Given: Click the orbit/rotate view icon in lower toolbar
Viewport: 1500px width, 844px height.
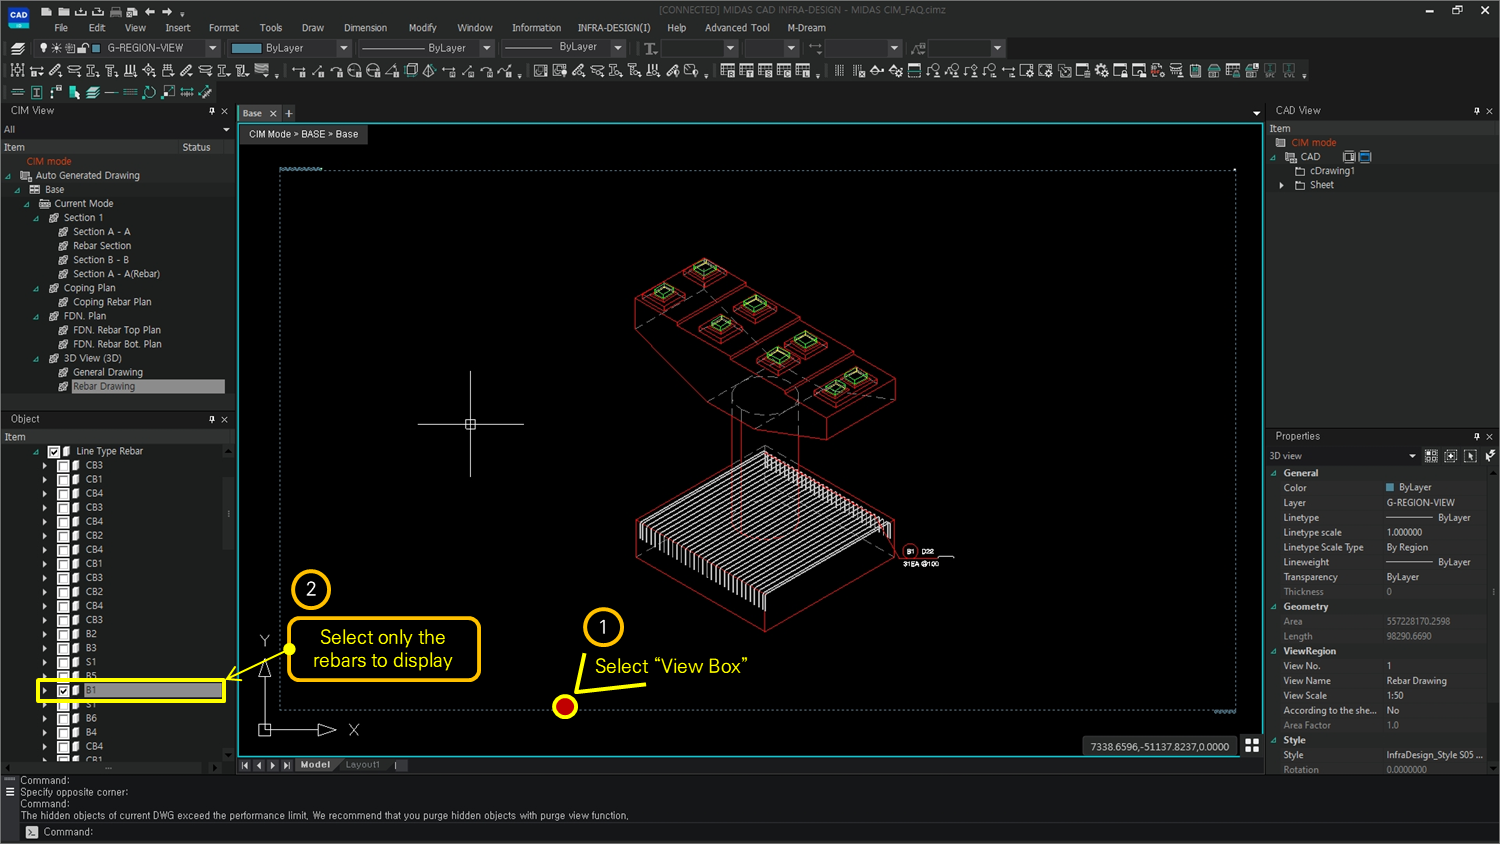Looking at the screenshot, I should (148, 91).
